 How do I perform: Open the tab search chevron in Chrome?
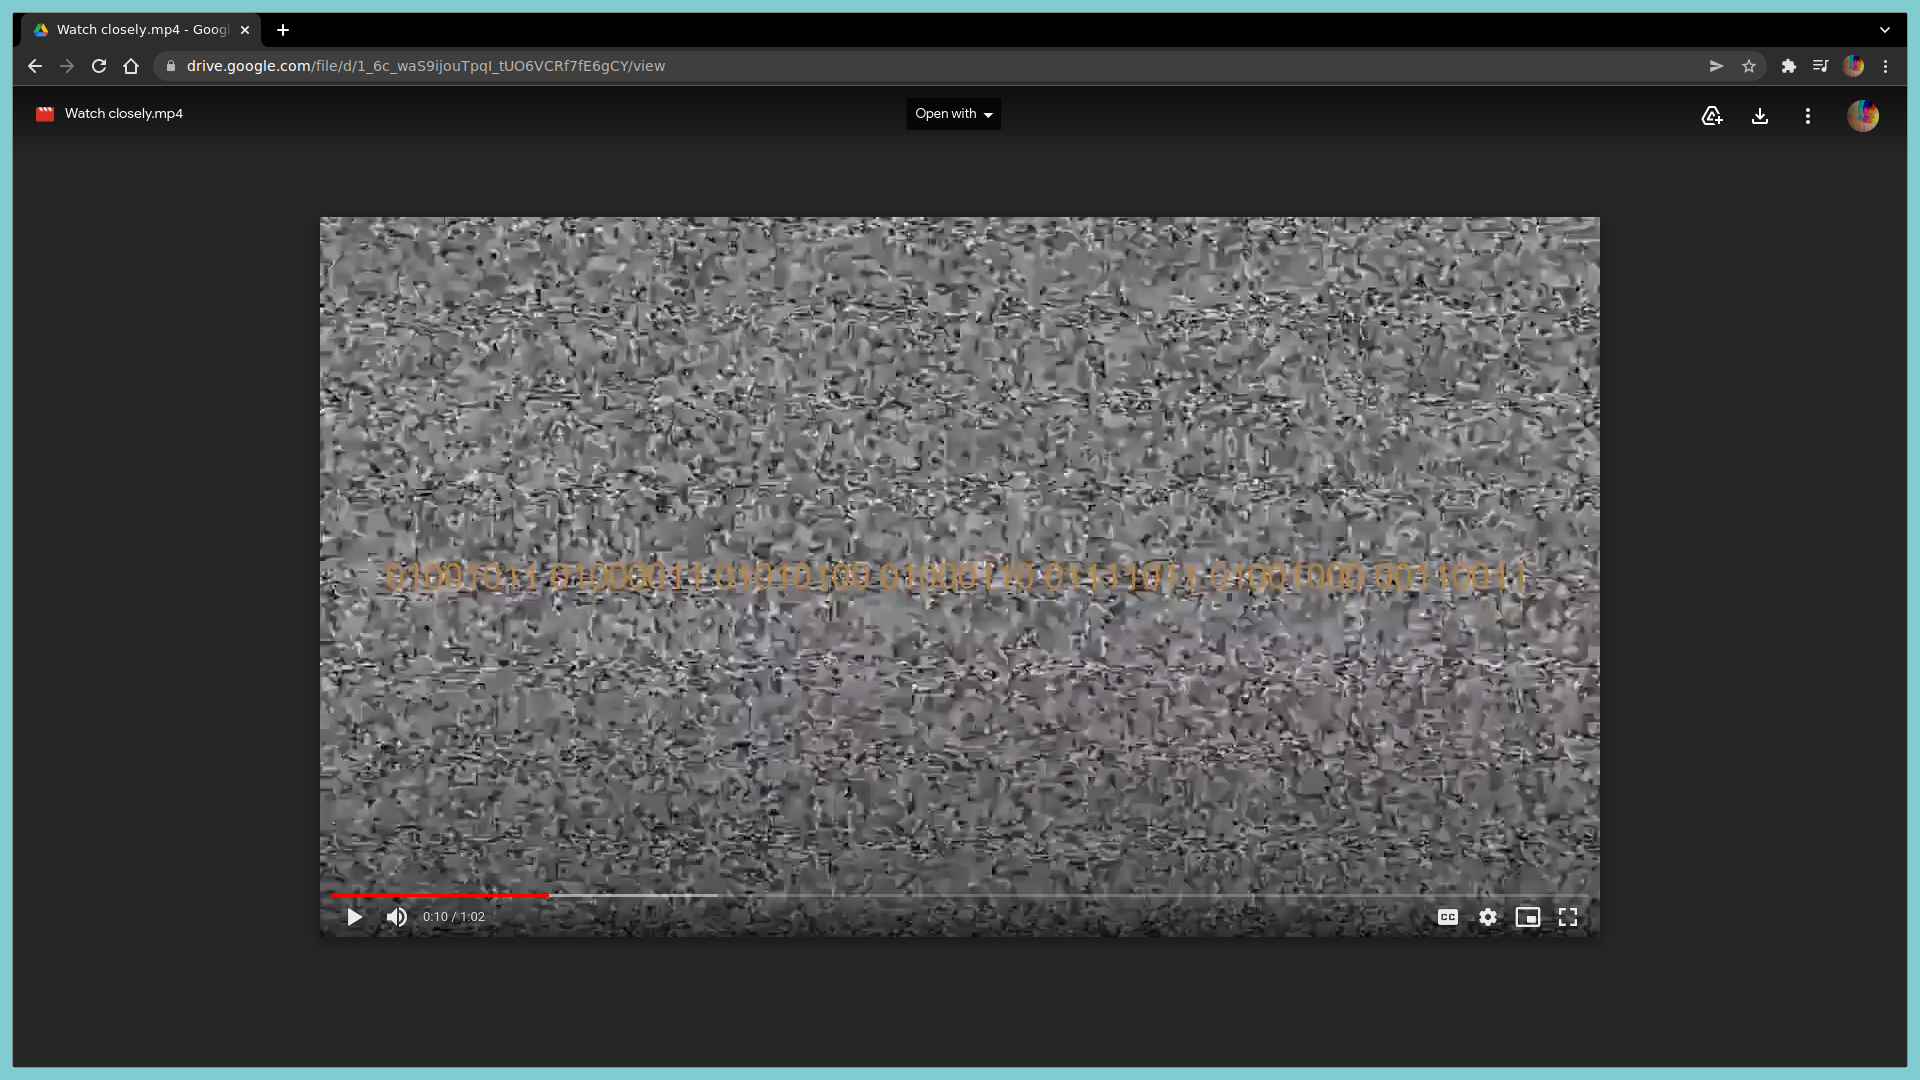tap(1885, 30)
